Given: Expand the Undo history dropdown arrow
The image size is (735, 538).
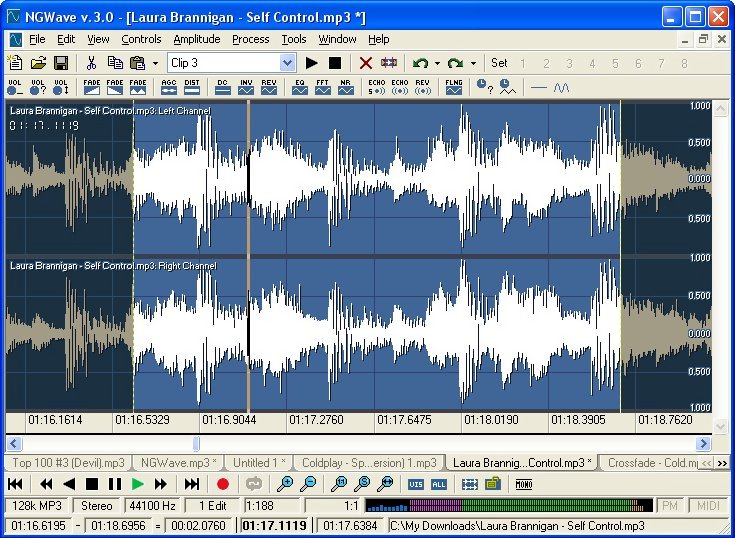Looking at the screenshot, I should tap(437, 63).
